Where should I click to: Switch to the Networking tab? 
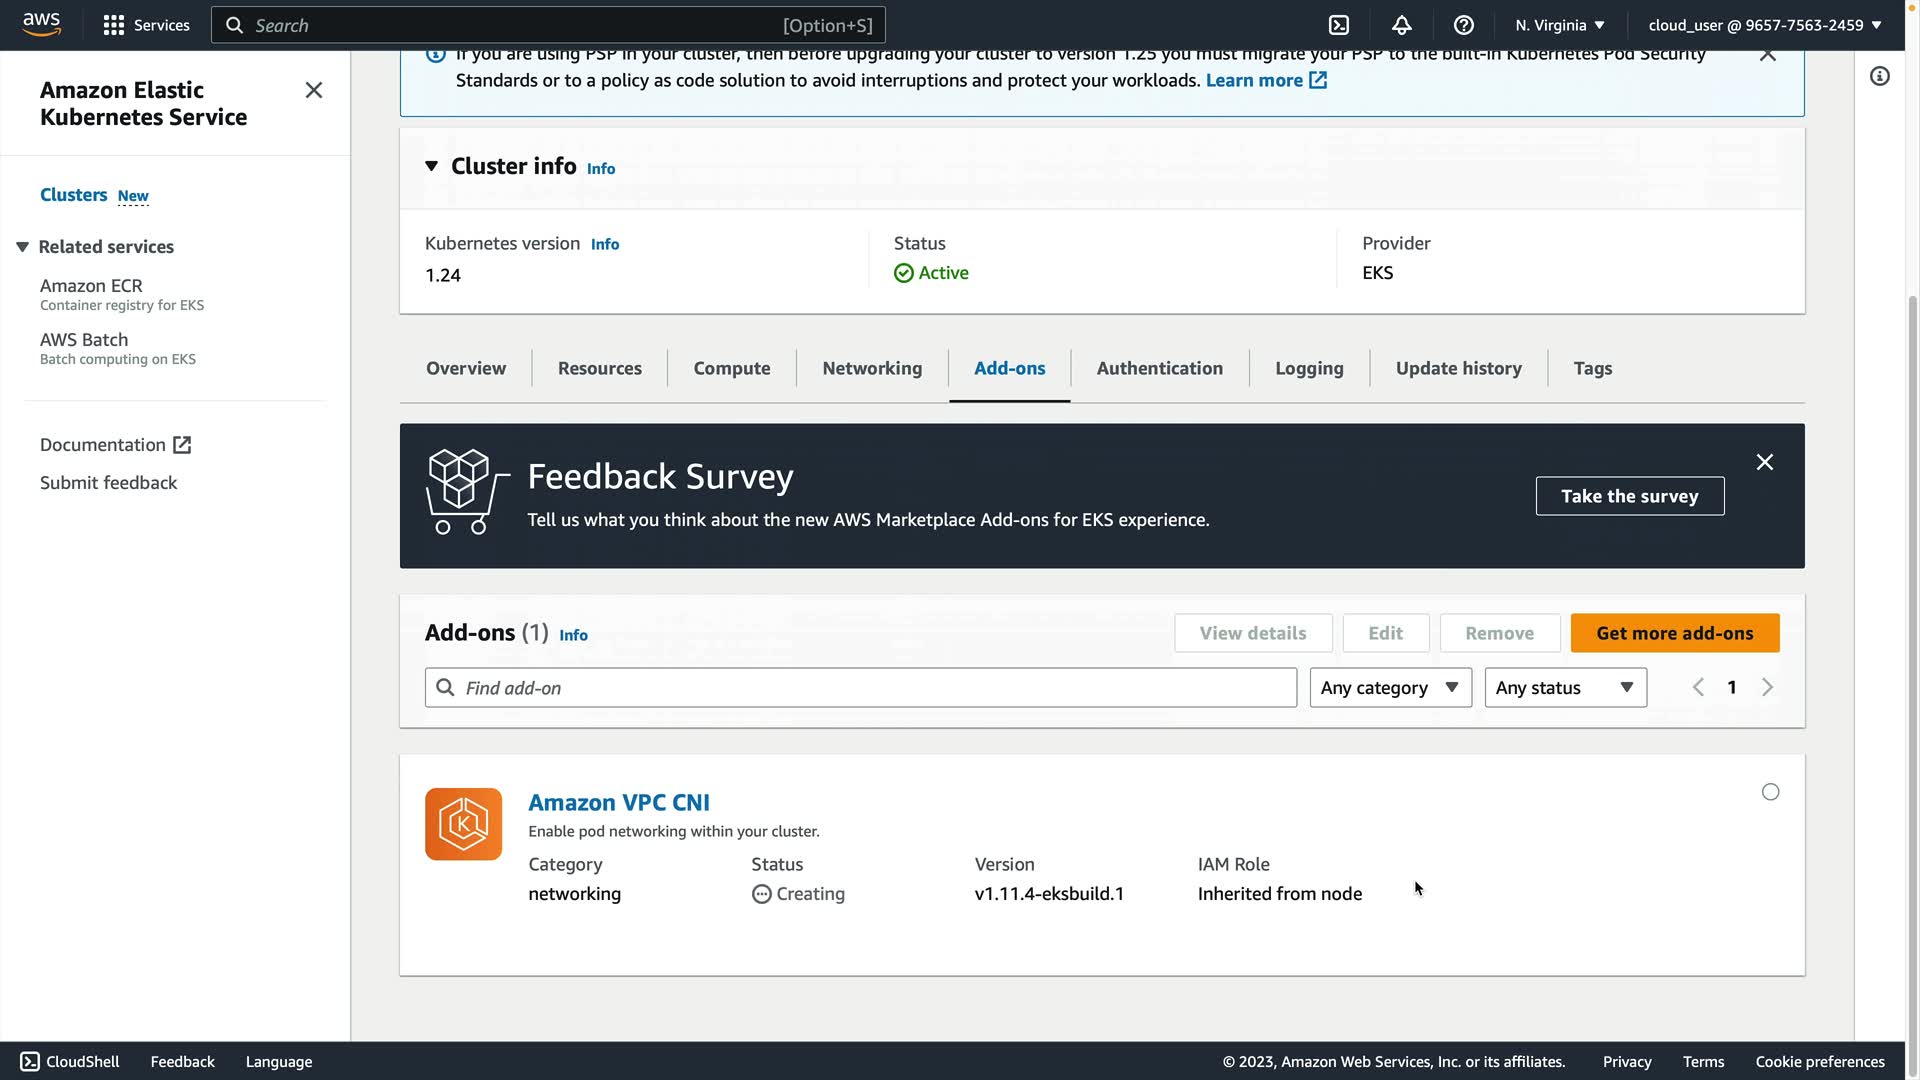pos(872,368)
